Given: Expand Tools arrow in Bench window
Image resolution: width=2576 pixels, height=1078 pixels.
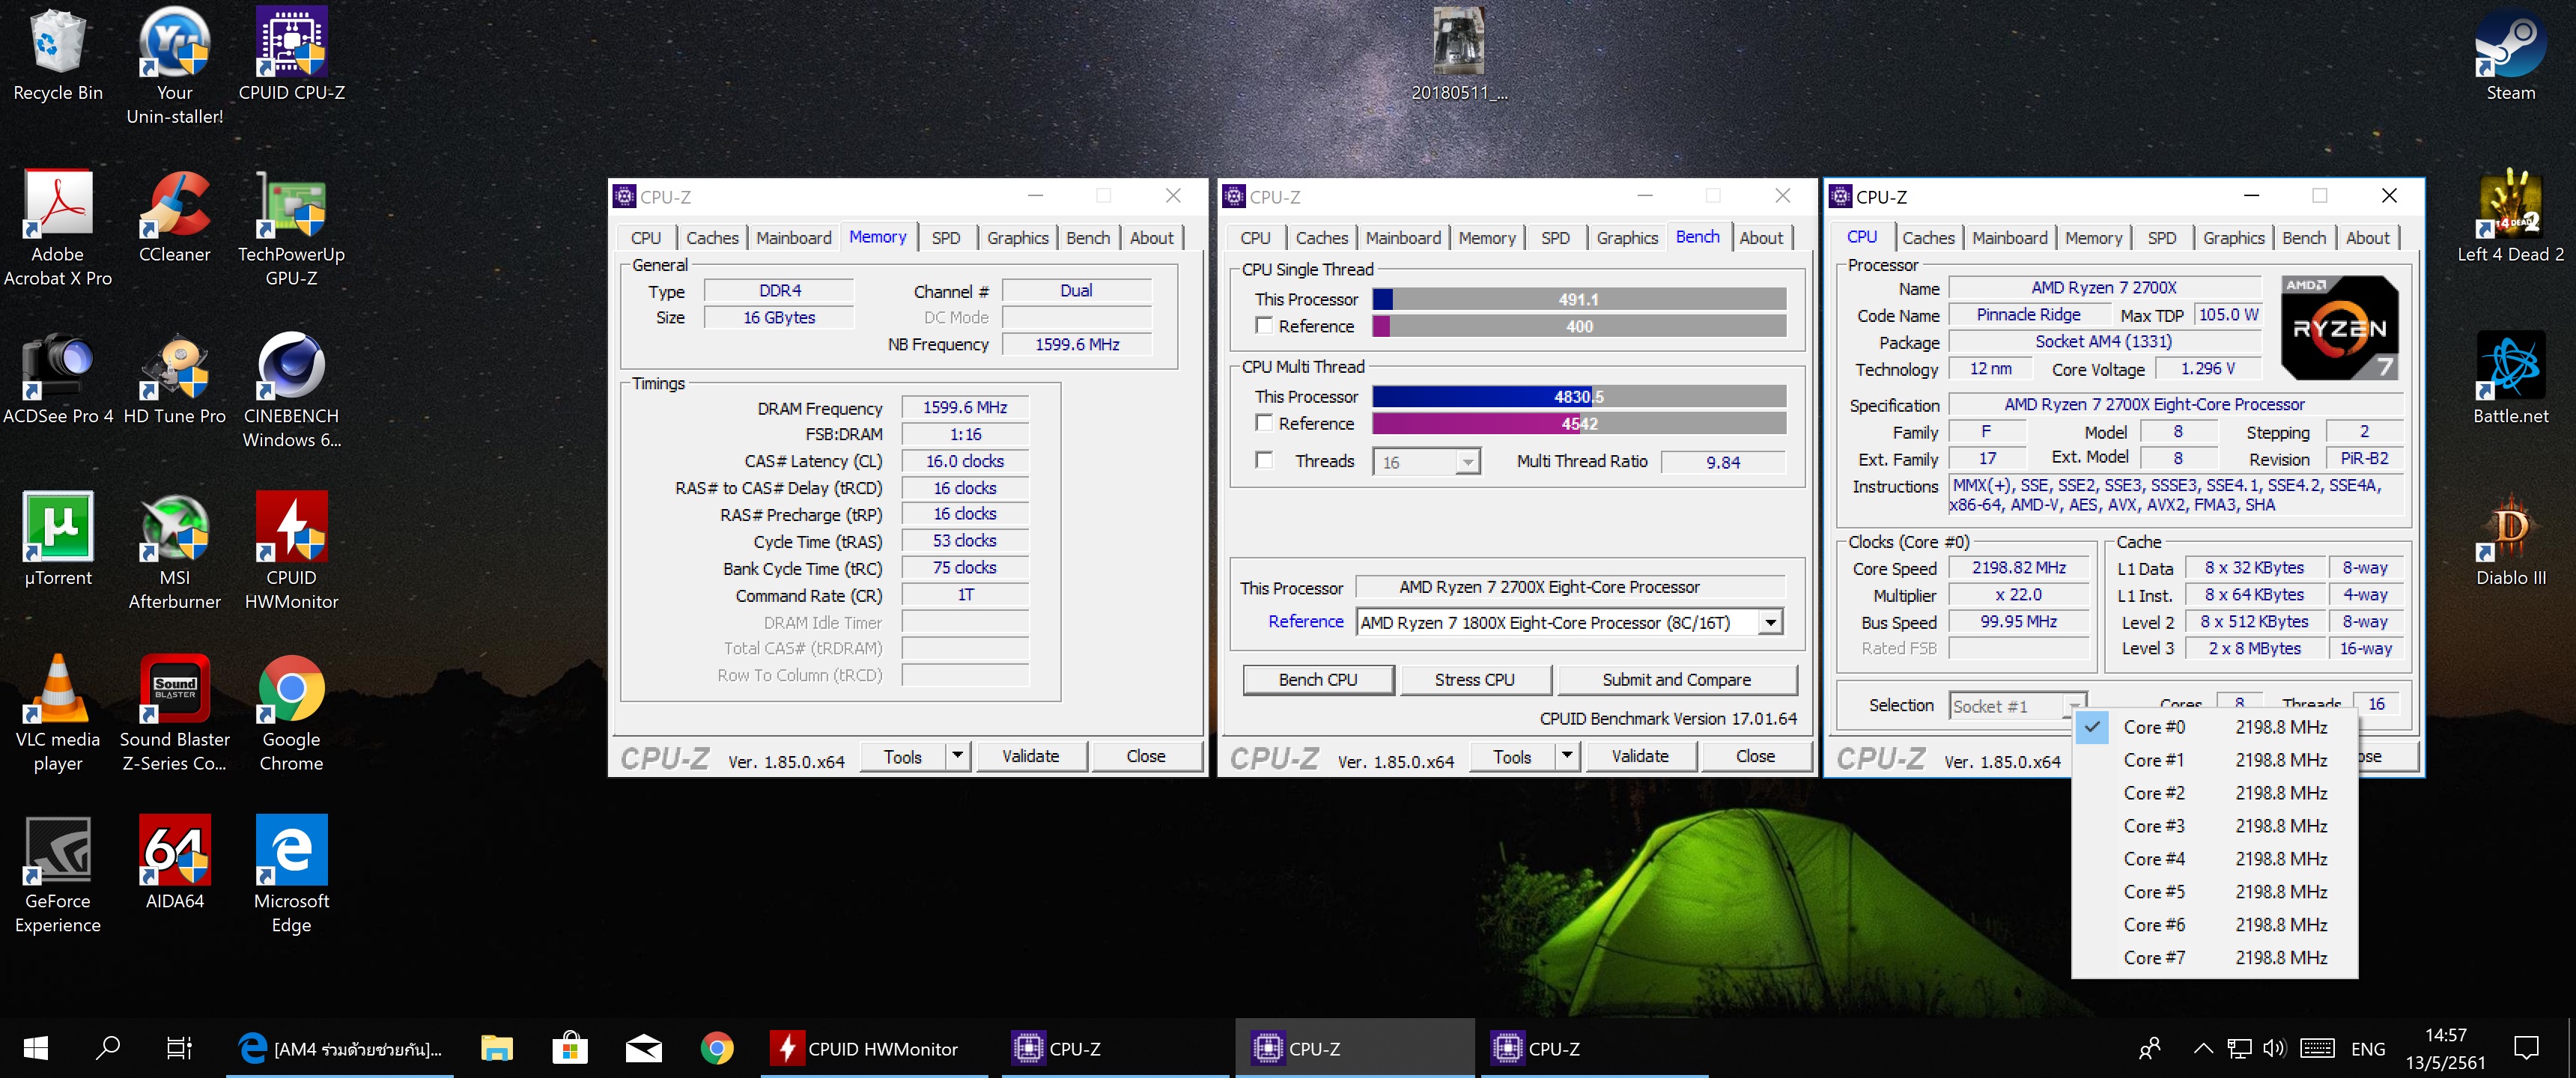Looking at the screenshot, I should tap(1567, 756).
